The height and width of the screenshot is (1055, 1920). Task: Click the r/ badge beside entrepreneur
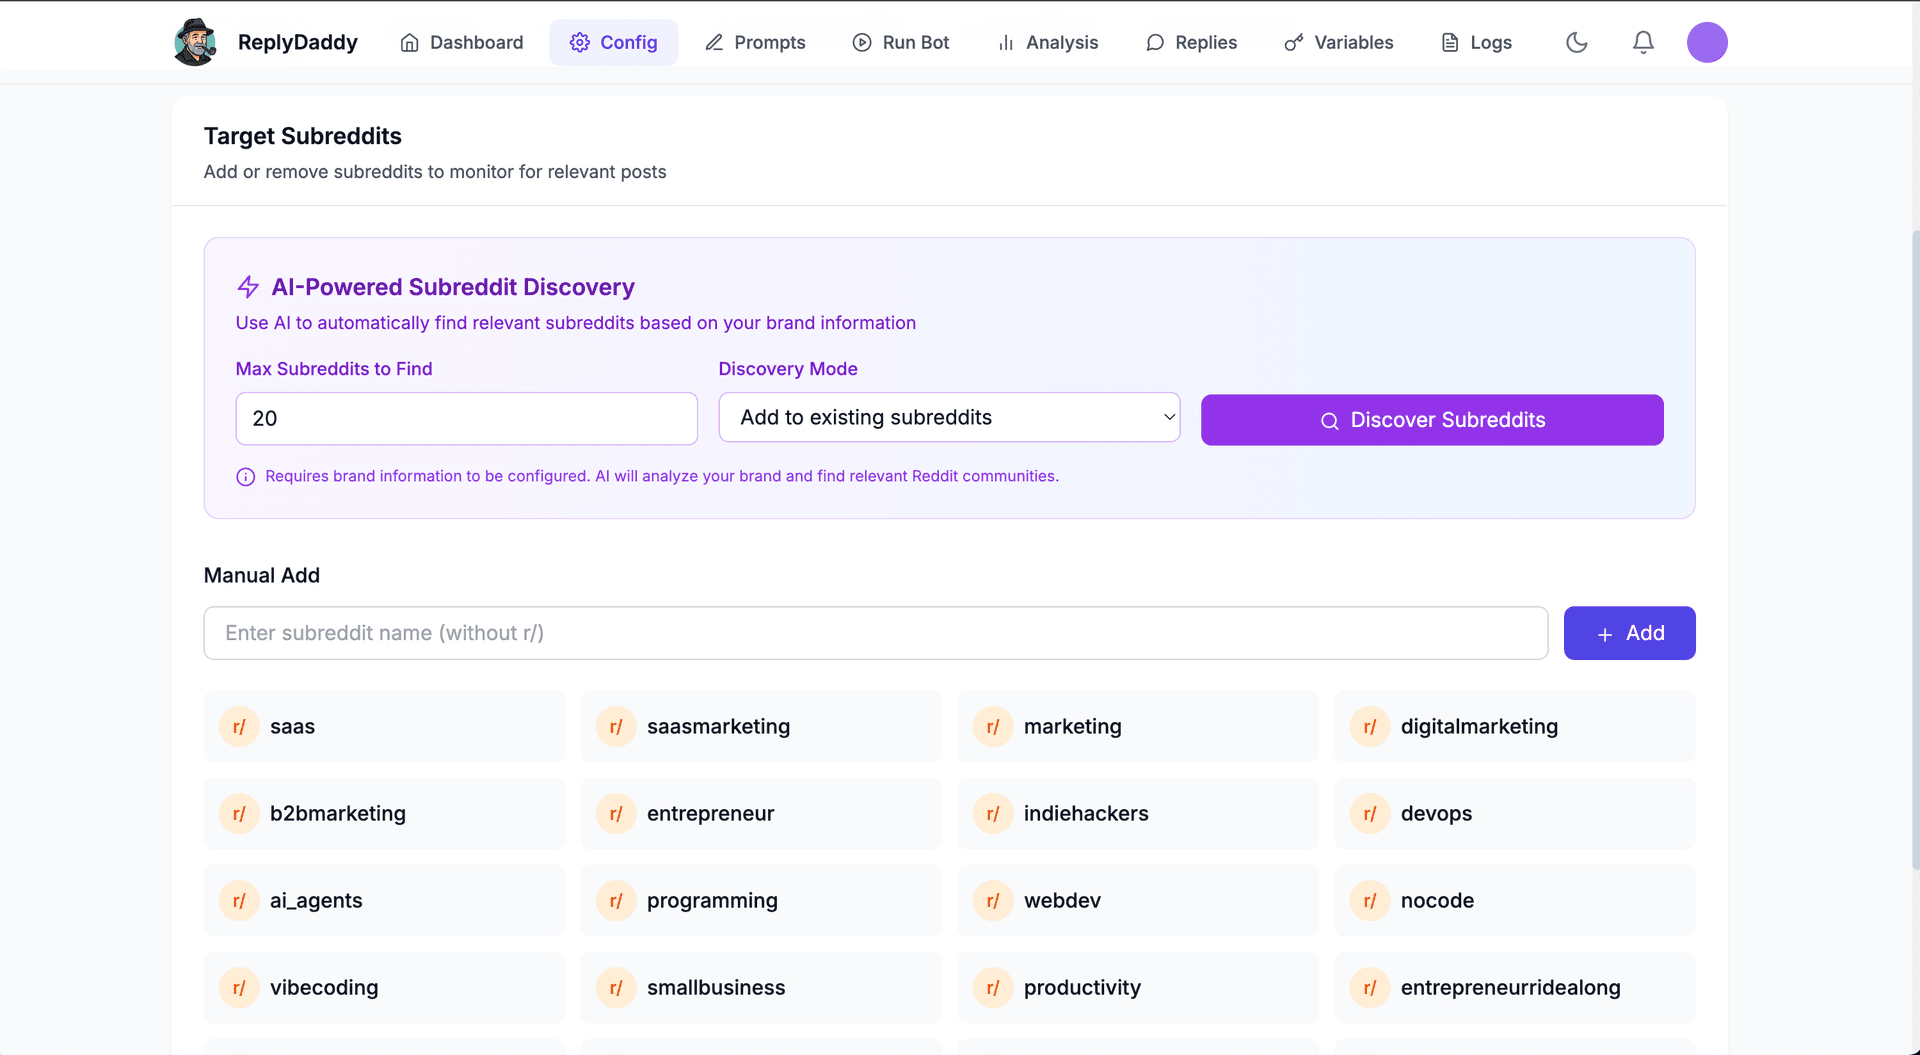616,814
